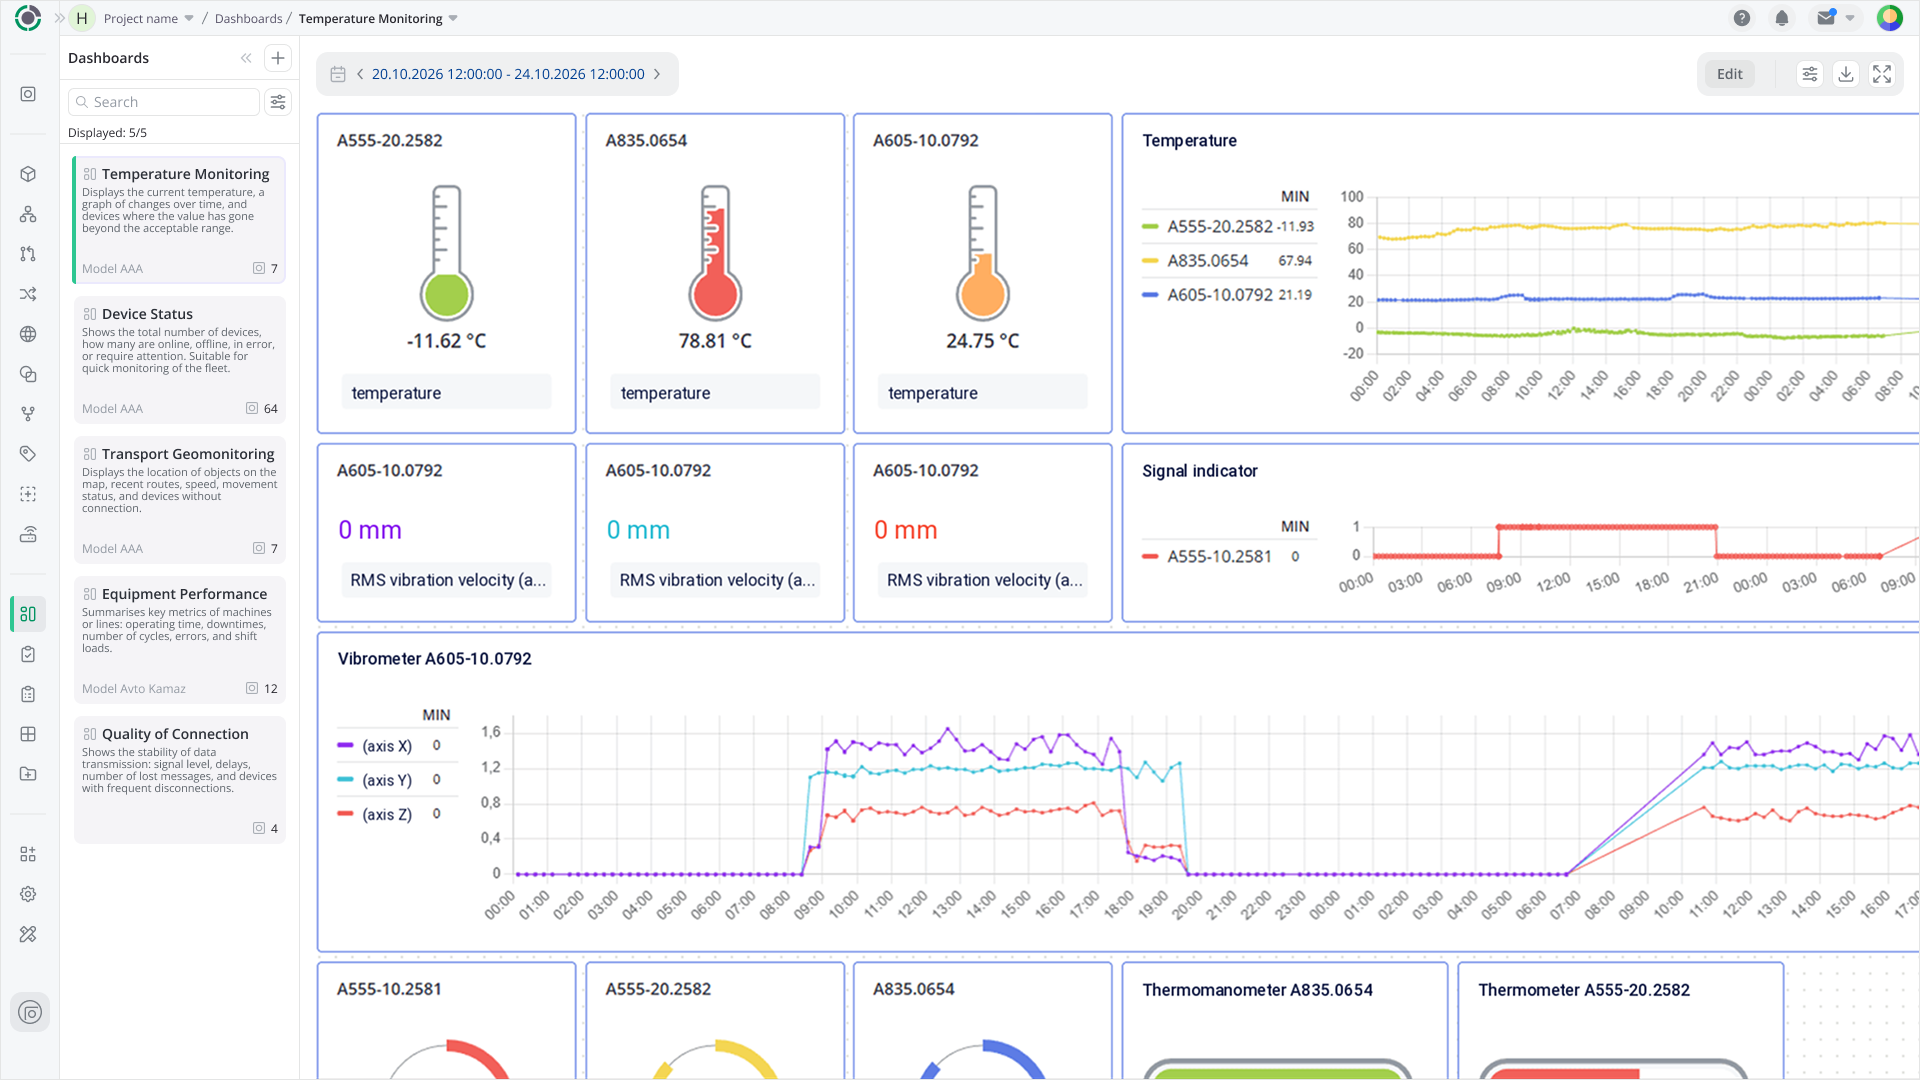Enter fullscreen mode with expand icon

click(x=1882, y=74)
